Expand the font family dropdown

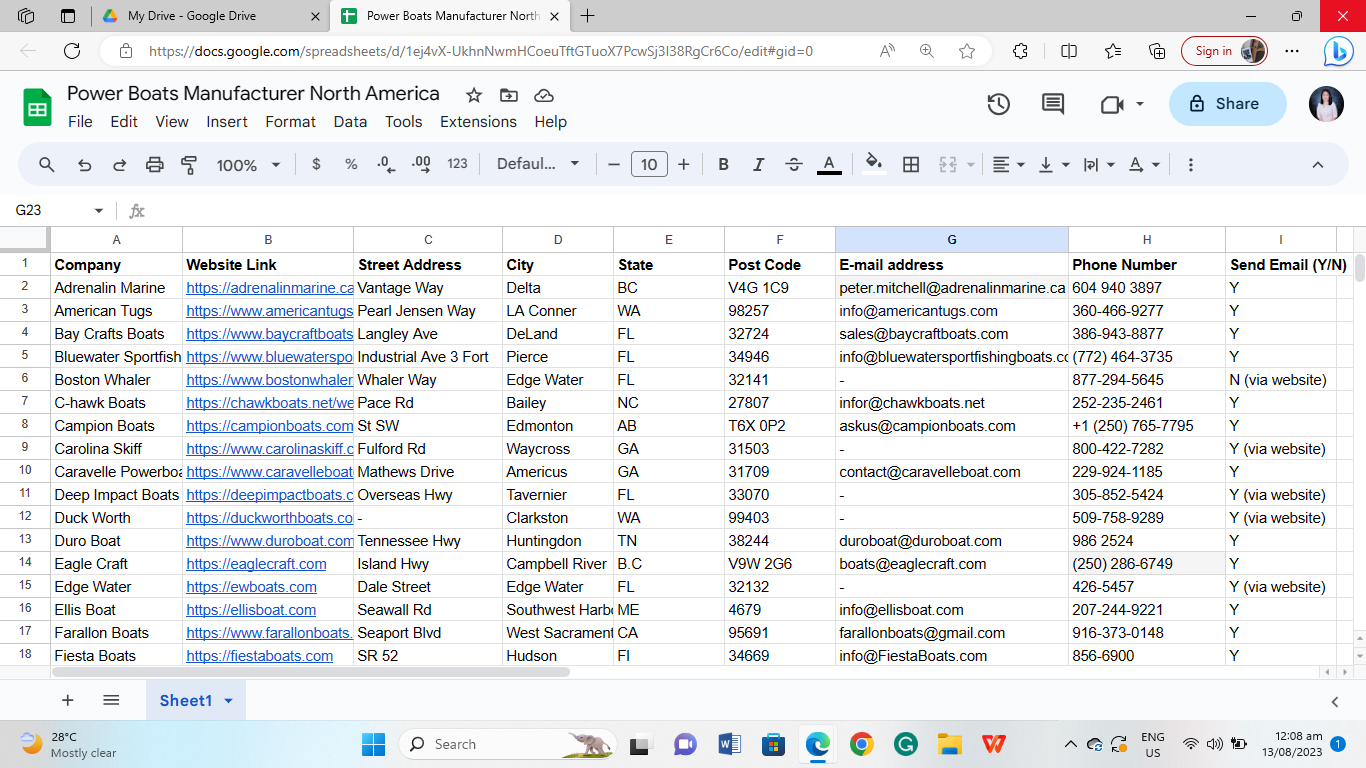coord(538,165)
